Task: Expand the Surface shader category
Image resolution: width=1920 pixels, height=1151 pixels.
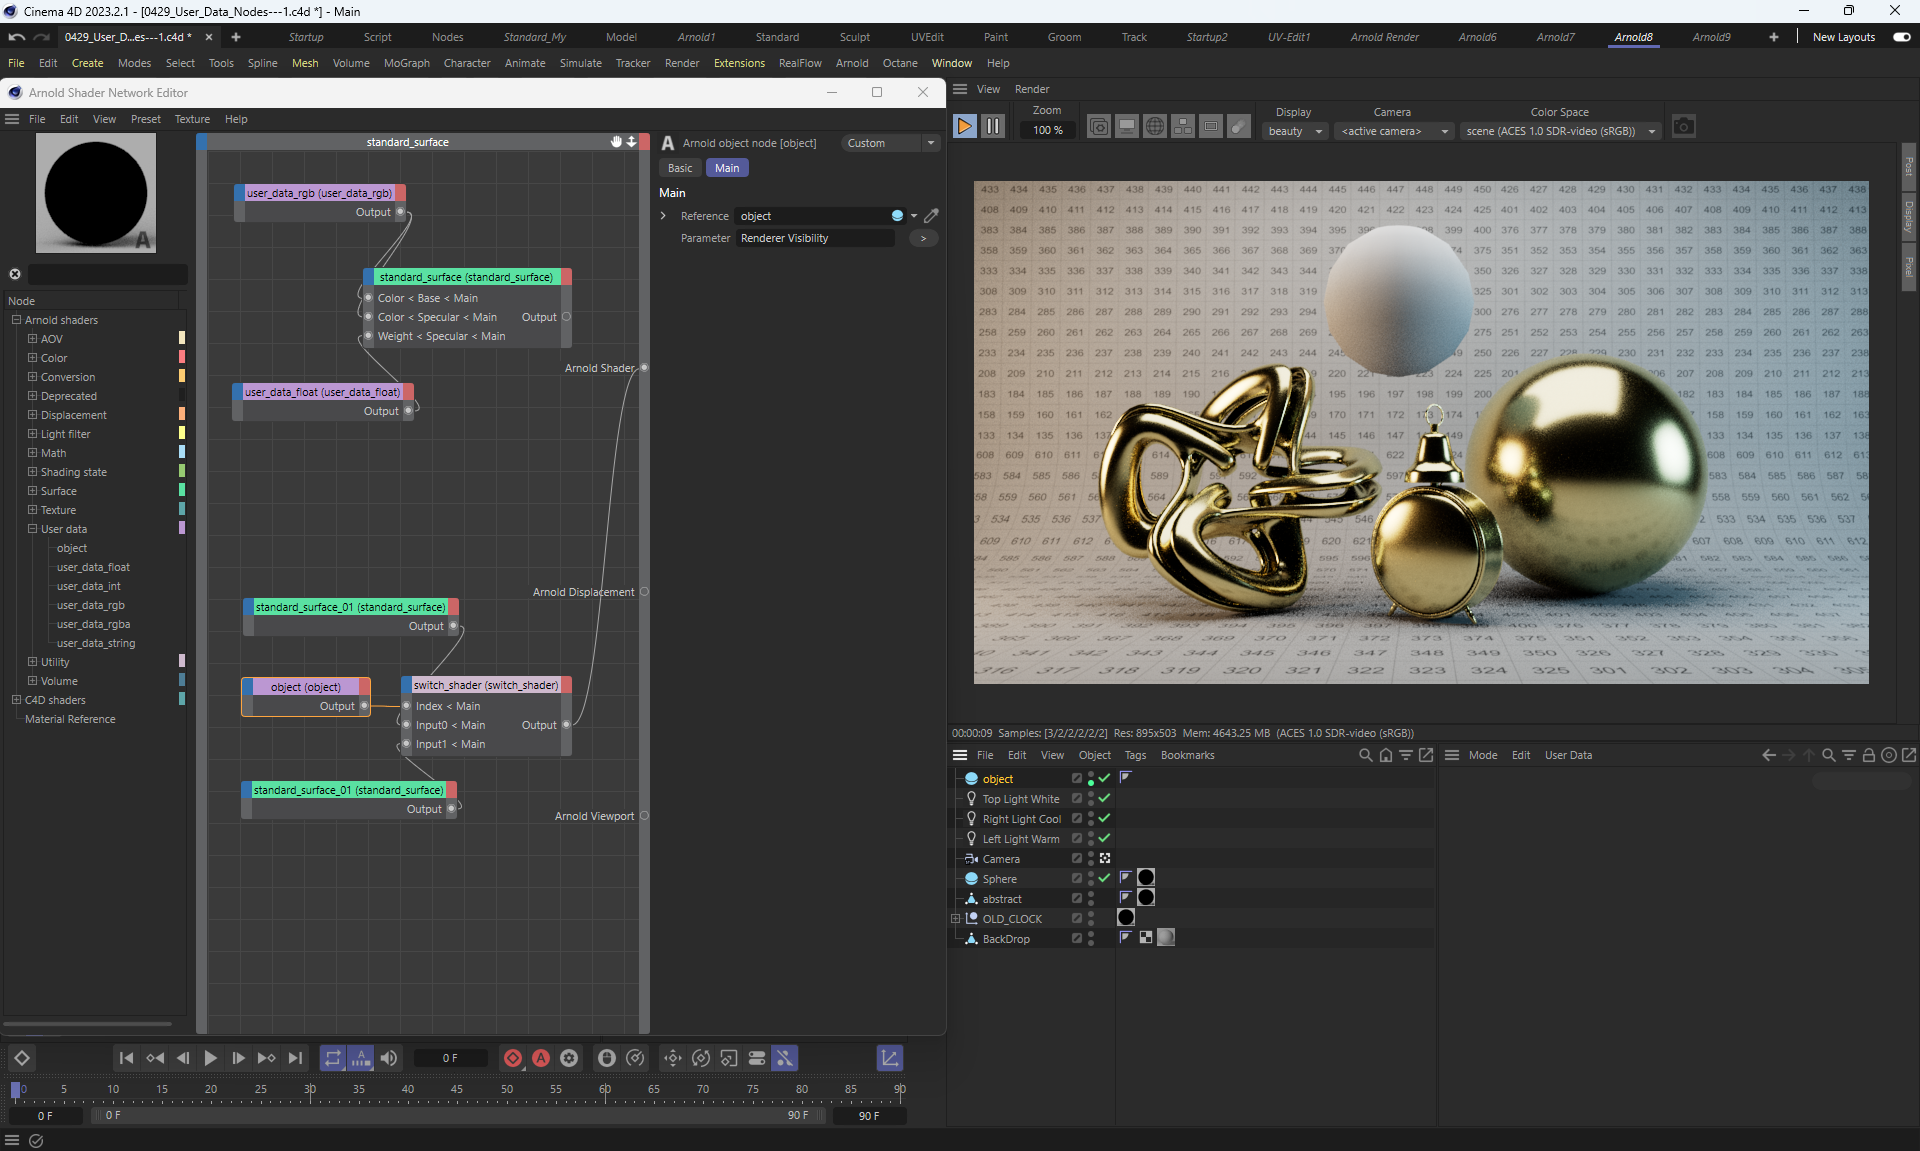Action: (x=32, y=491)
